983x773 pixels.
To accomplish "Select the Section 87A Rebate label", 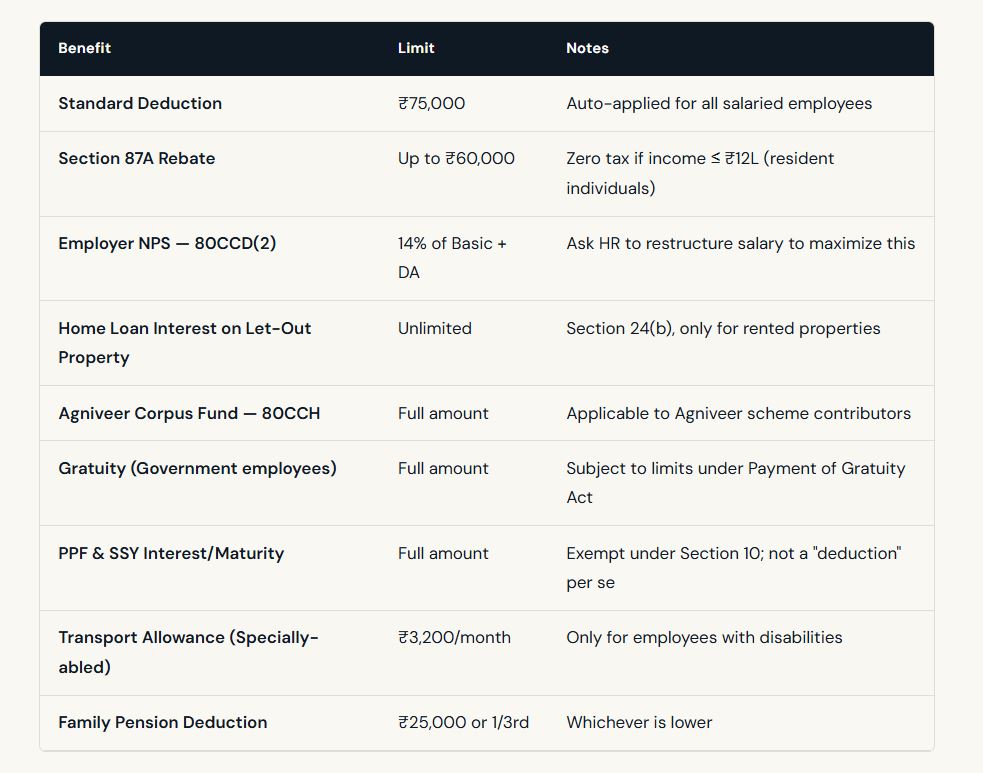I will (x=136, y=158).
